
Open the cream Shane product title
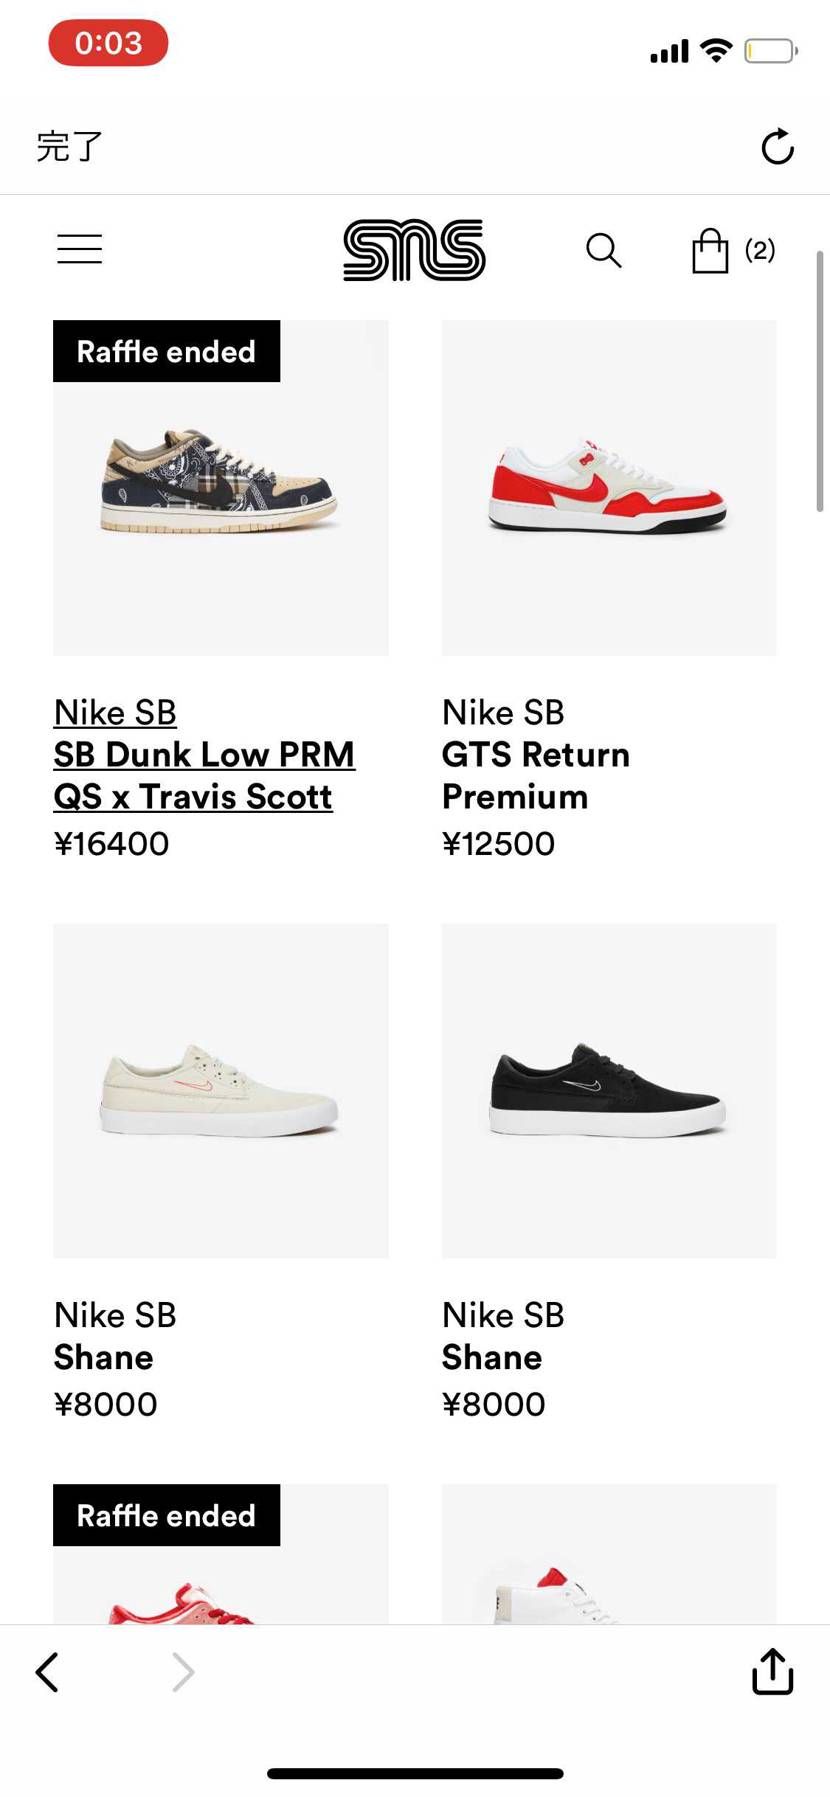point(104,1357)
